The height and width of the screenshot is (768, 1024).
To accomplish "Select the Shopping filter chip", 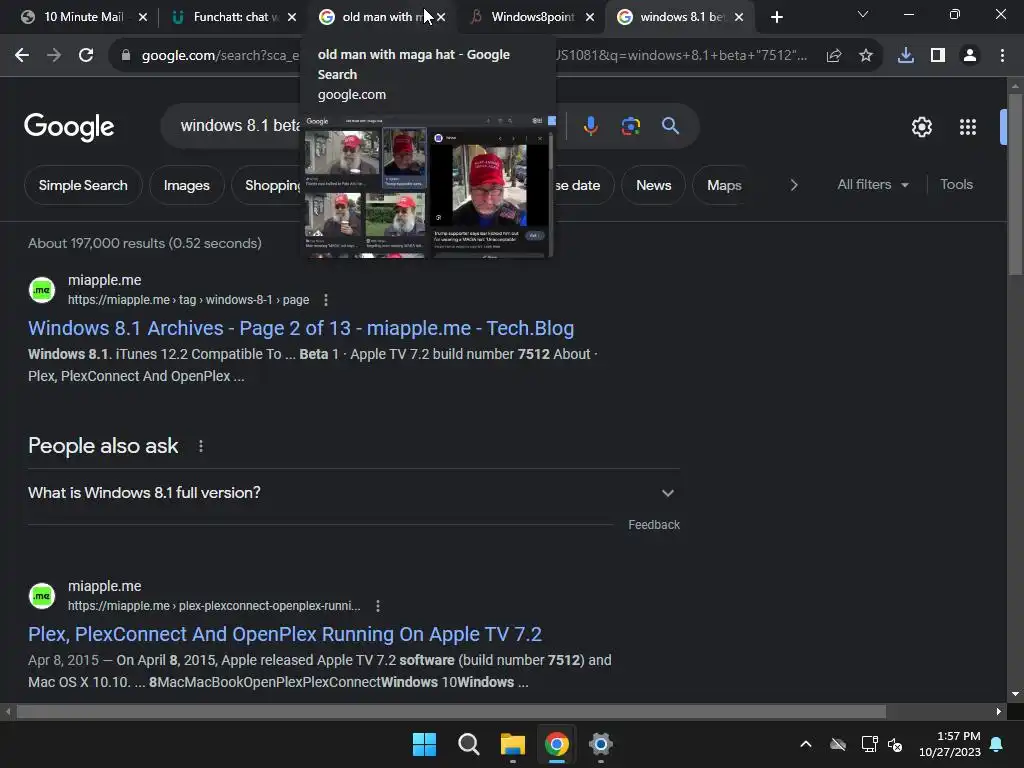I will click(268, 185).
